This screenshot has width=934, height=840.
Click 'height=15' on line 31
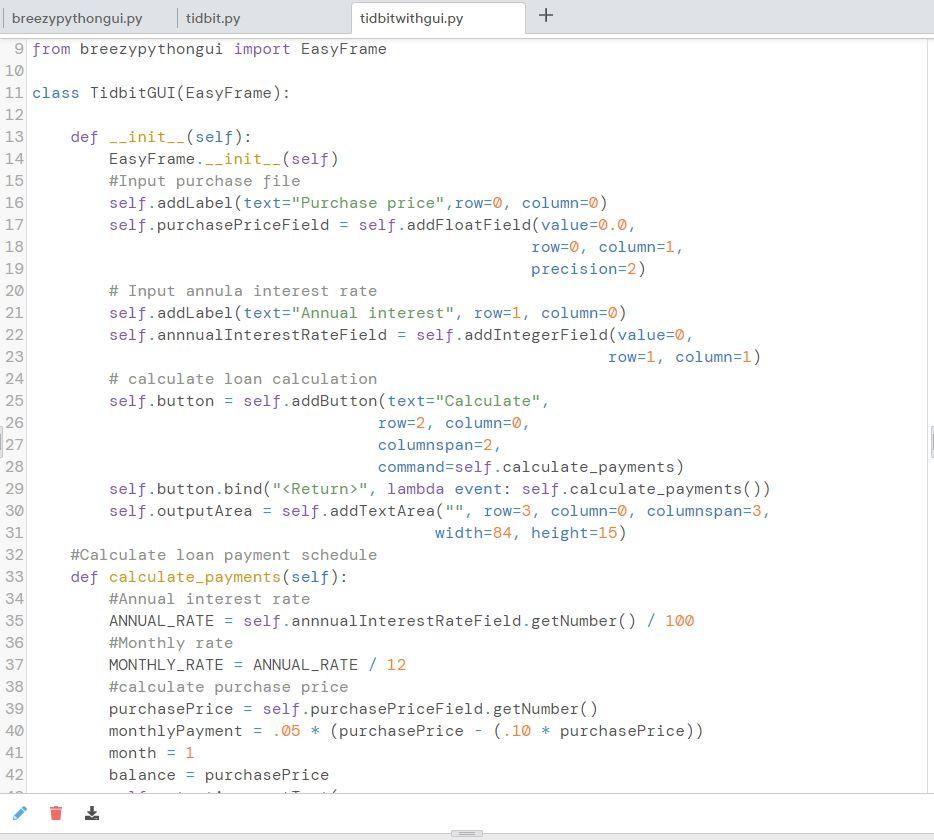[x=574, y=533]
